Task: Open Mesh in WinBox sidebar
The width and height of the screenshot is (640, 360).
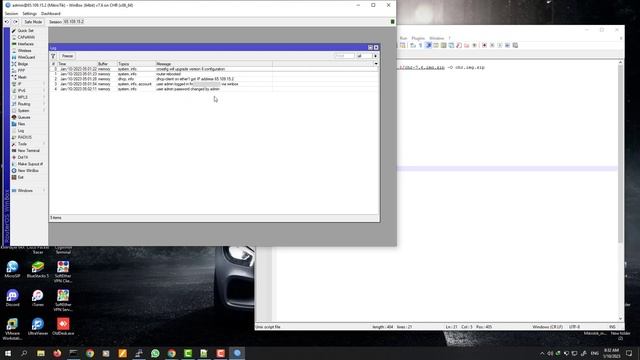Action: [x=22, y=77]
